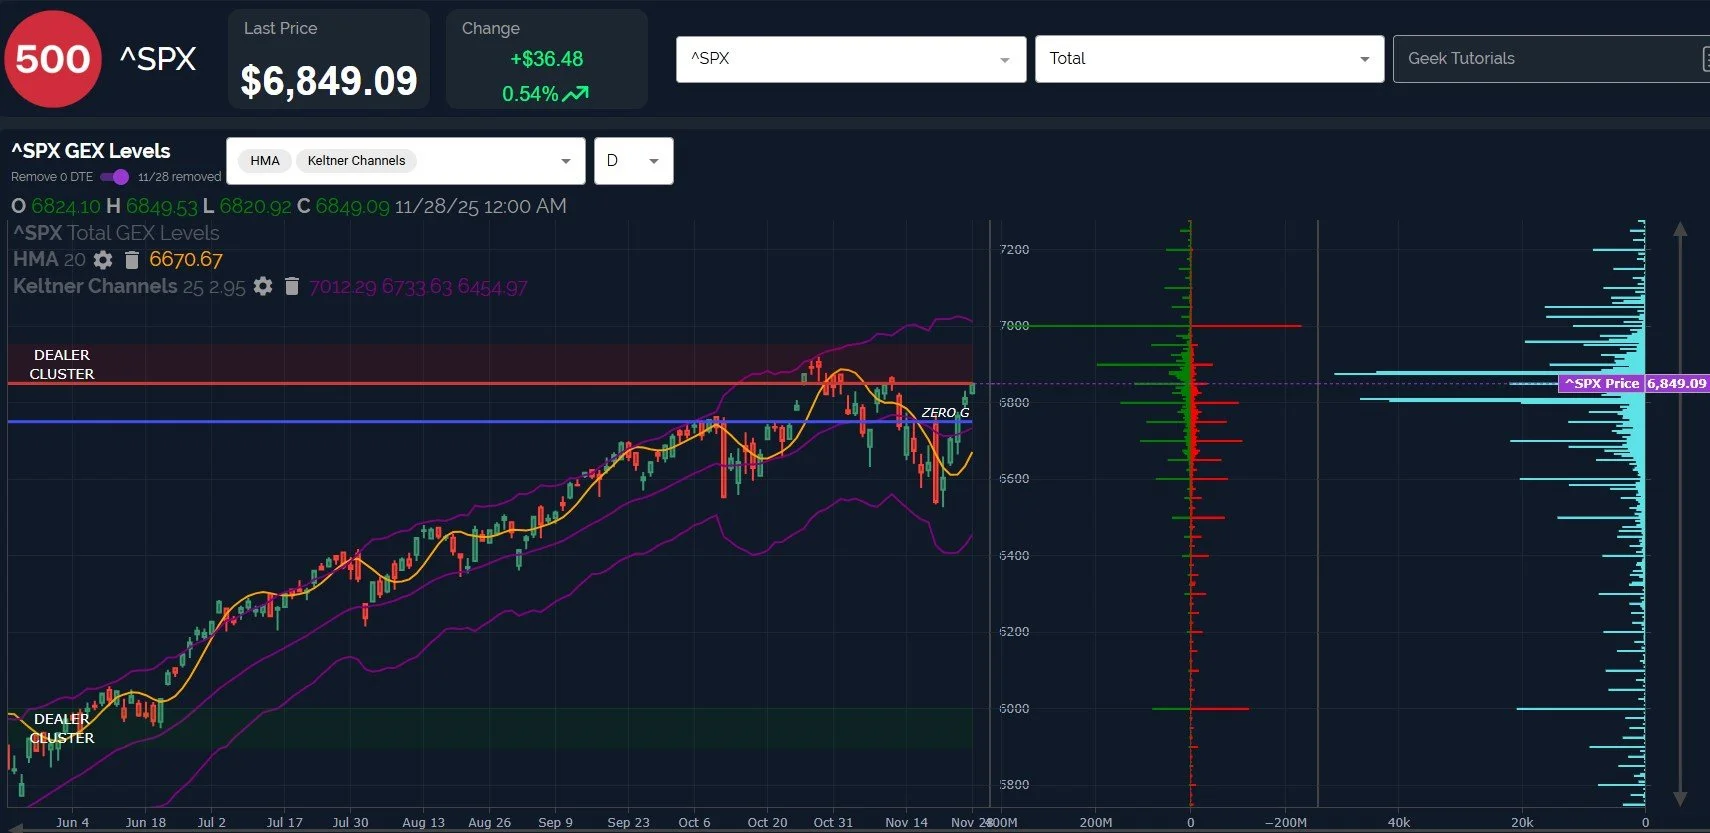Click the ^SPX ticker title beside logo
This screenshot has width=1710, height=833.
[x=158, y=59]
